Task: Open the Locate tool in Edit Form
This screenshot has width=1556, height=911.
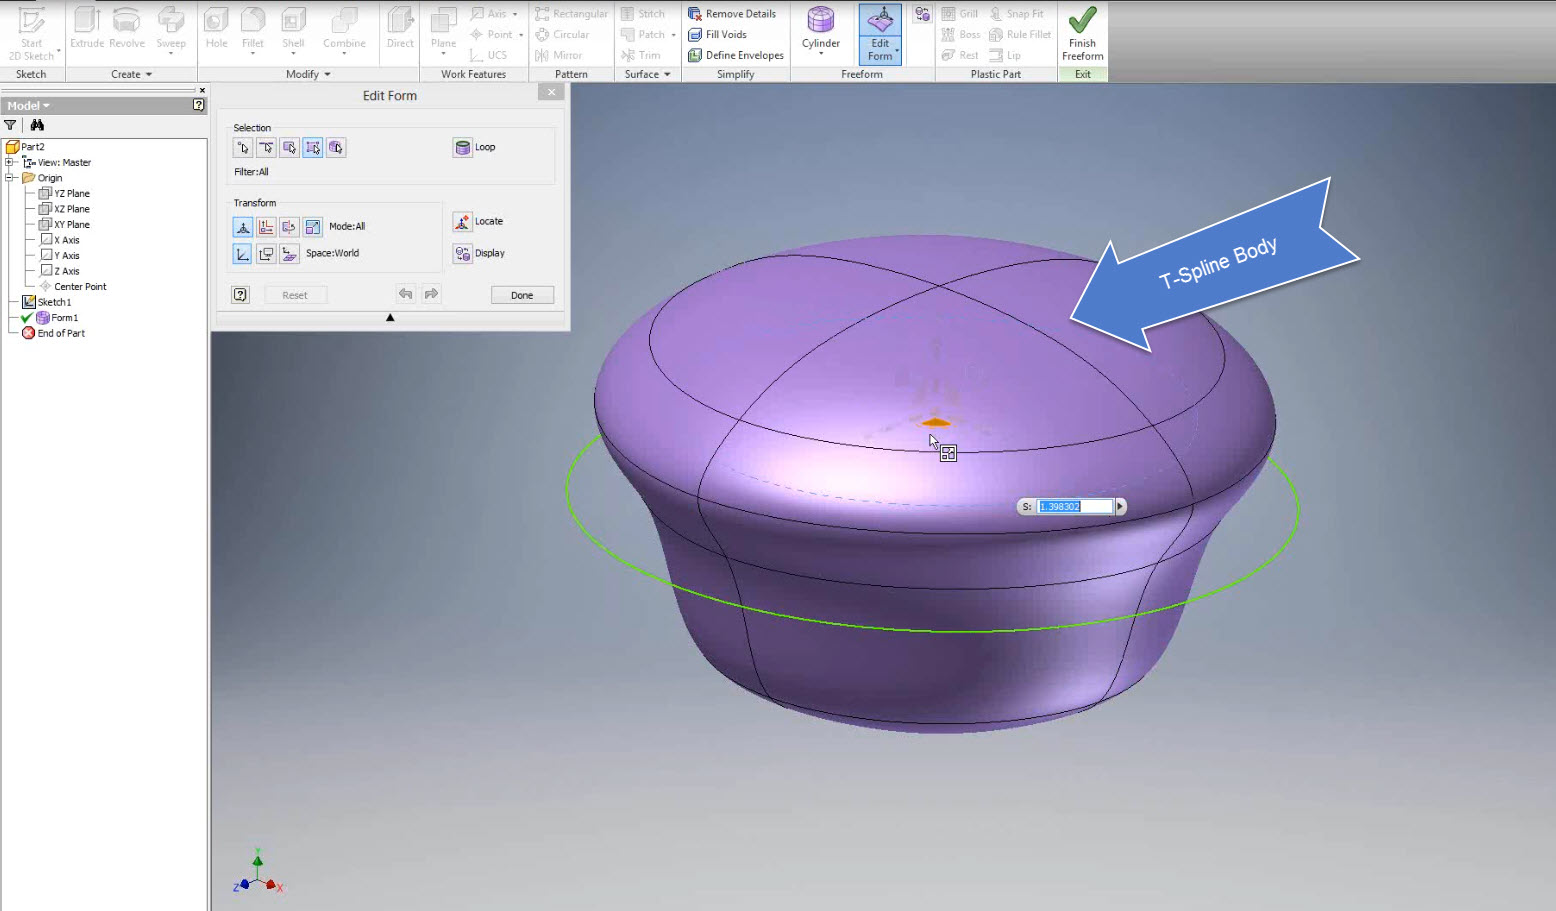Action: click(x=462, y=222)
